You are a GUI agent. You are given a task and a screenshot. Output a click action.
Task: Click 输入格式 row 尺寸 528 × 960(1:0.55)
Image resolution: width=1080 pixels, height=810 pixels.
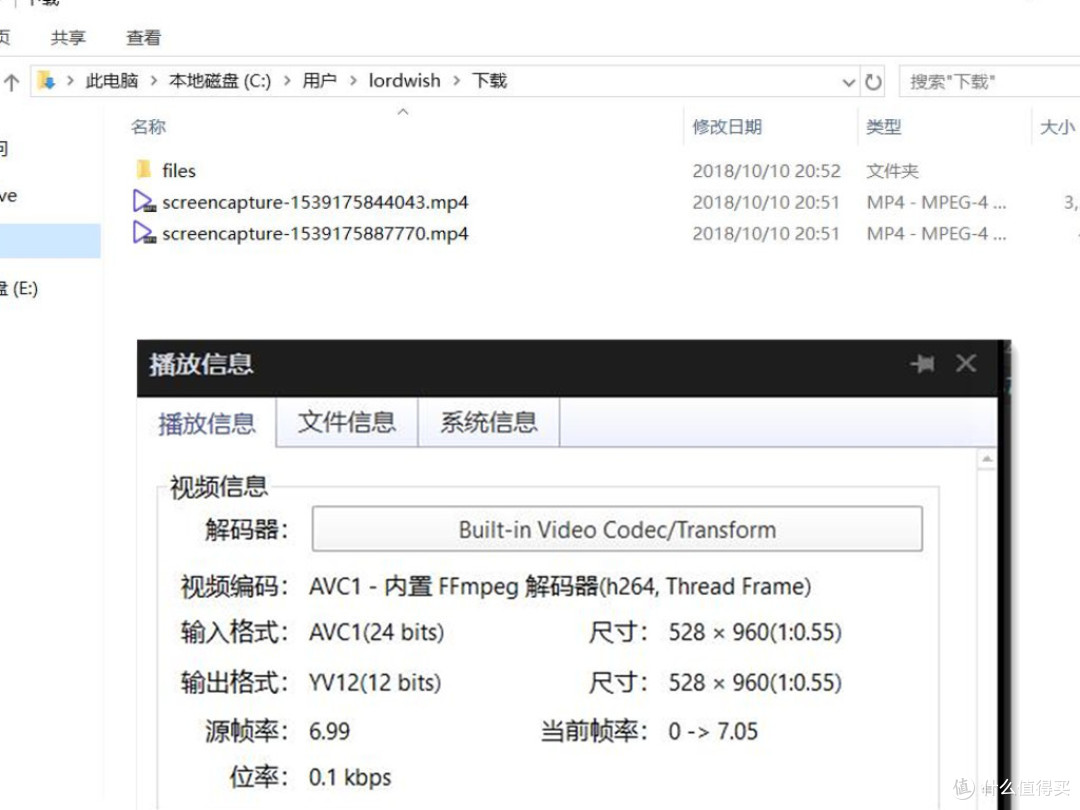click(755, 632)
